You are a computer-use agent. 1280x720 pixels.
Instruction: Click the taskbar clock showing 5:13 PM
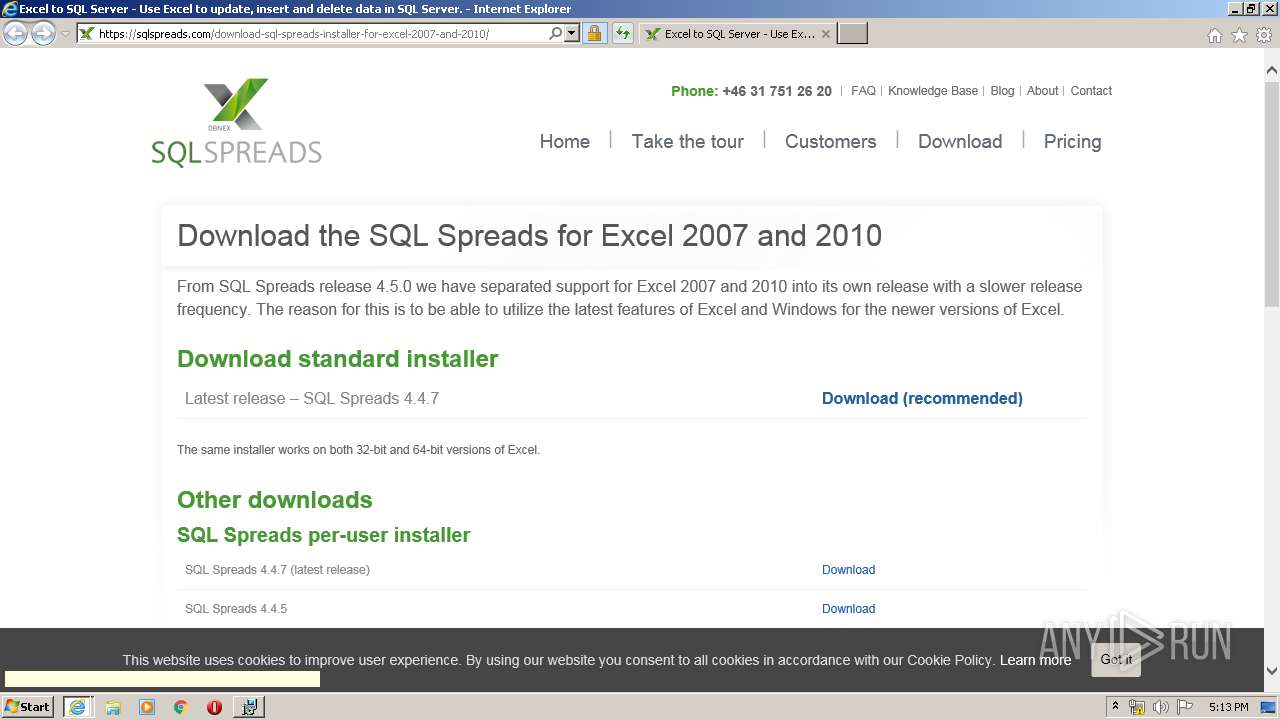tap(1228, 707)
